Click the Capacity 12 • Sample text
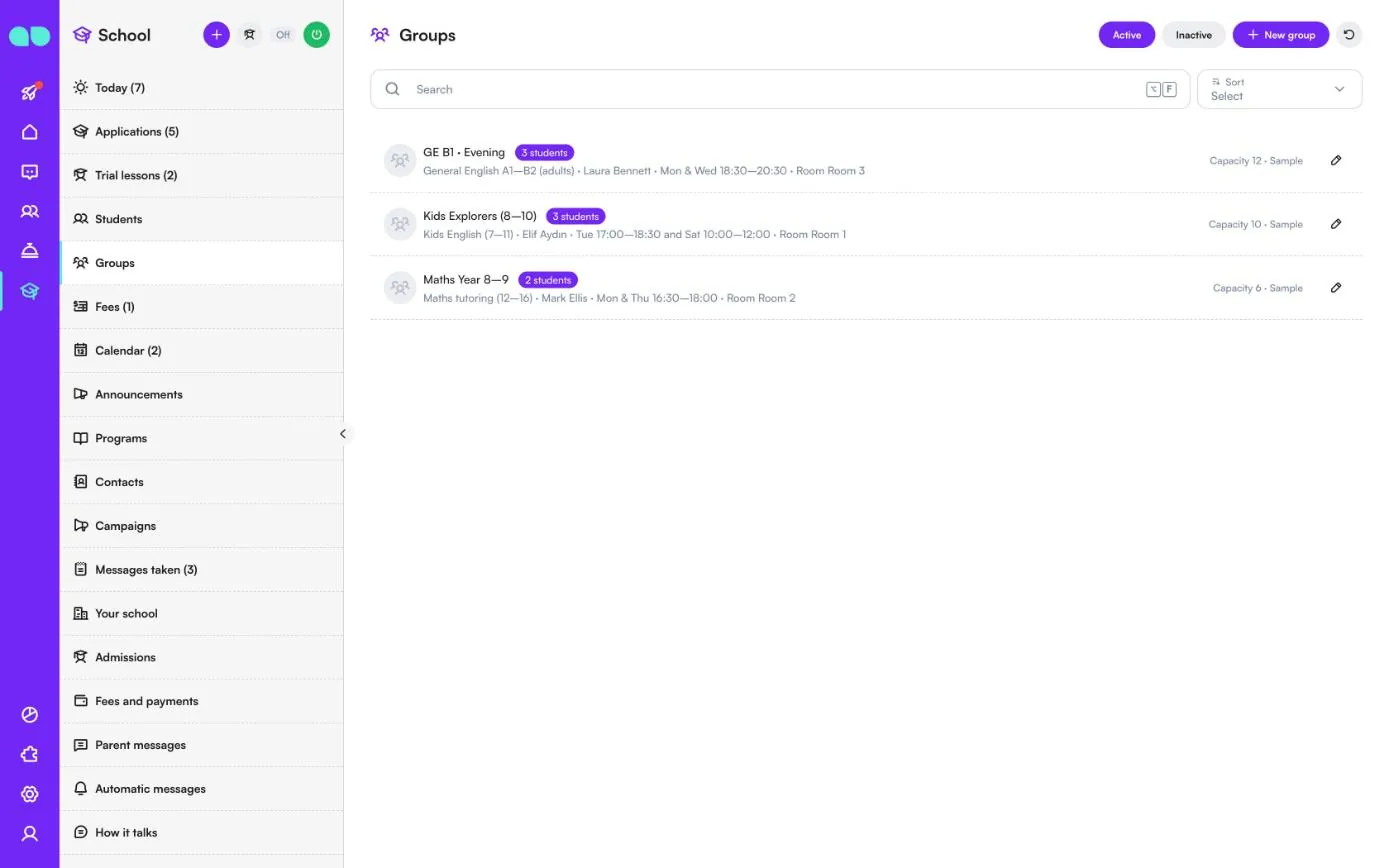The image size is (1389, 868). (x=1256, y=160)
